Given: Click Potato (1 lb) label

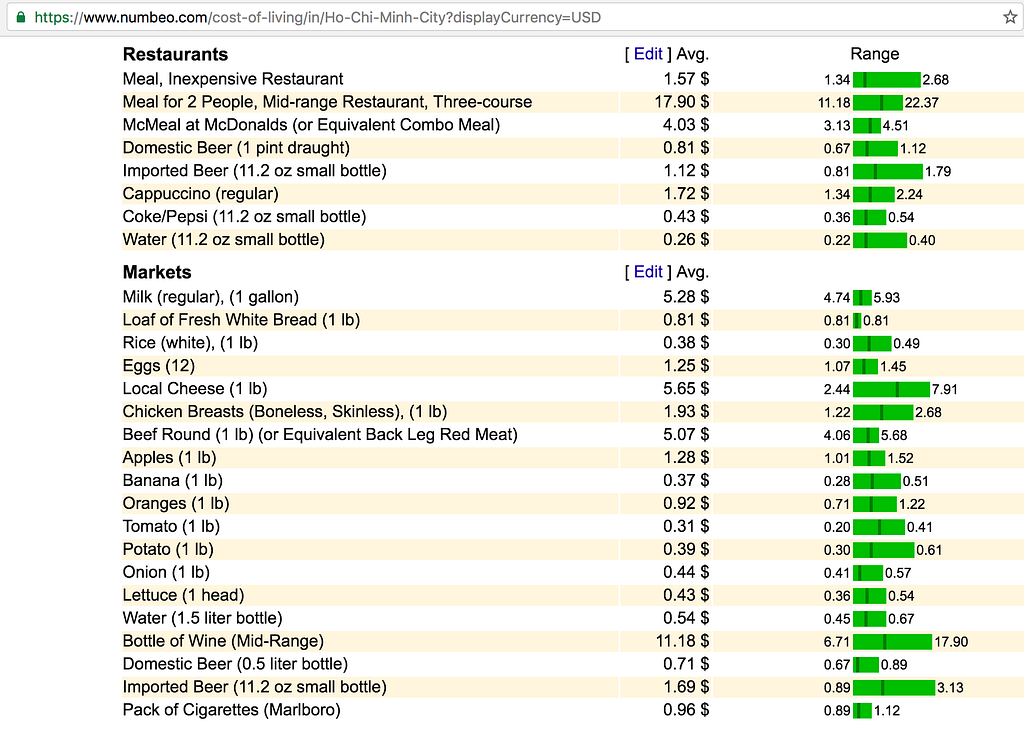Looking at the screenshot, I should (x=168, y=549).
